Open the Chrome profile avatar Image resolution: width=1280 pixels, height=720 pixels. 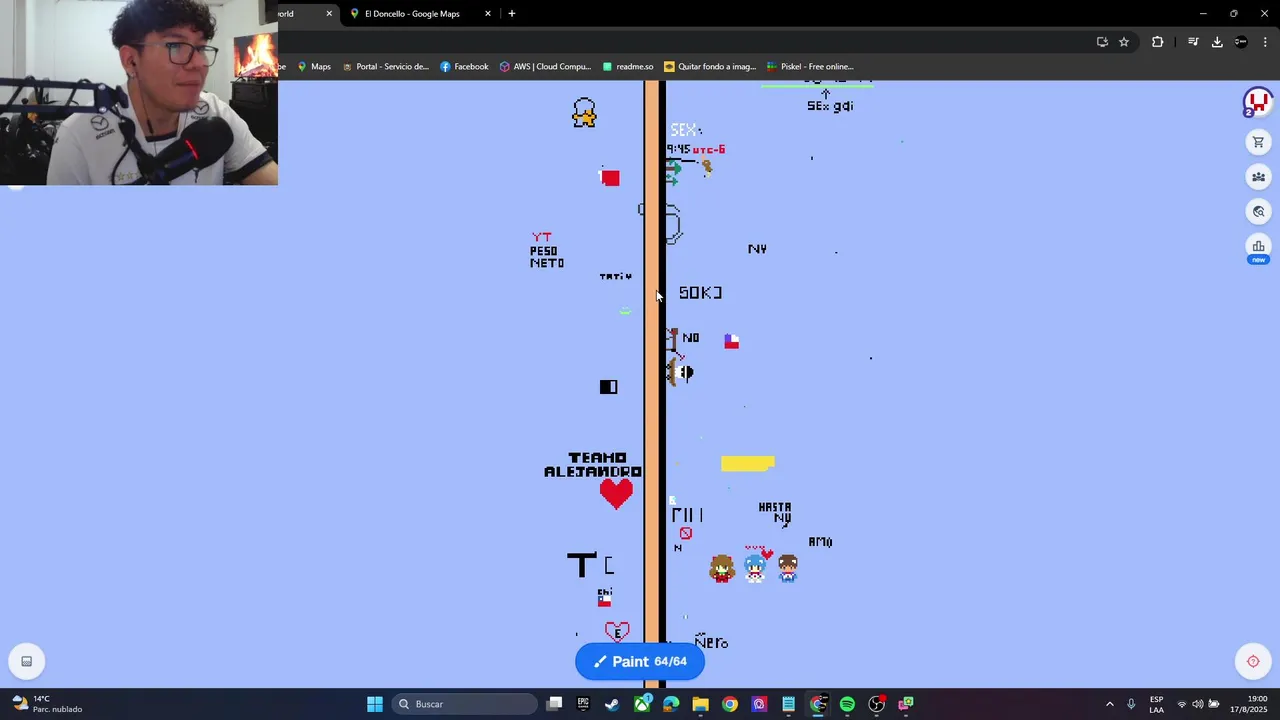(1241, 42)
